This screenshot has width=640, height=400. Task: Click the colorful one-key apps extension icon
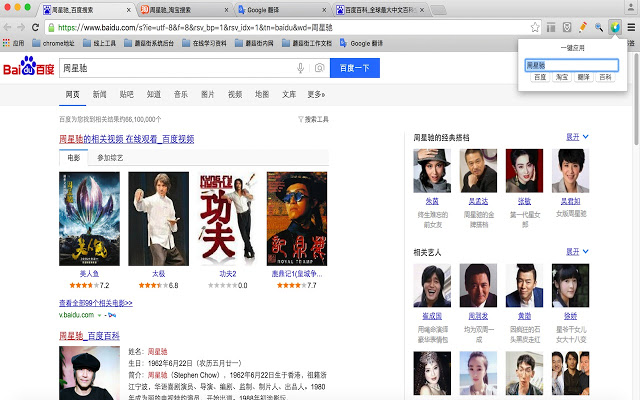click(x=615, y=27)
